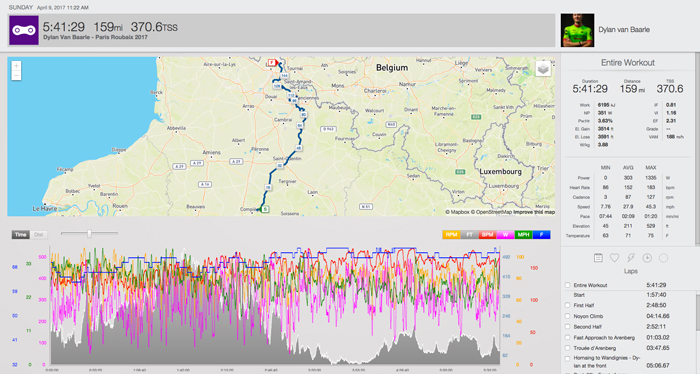The height and width of the screenshot is (374, 700).
Task: Select mile marker 48 on the route
Action: tap(299, 148)
